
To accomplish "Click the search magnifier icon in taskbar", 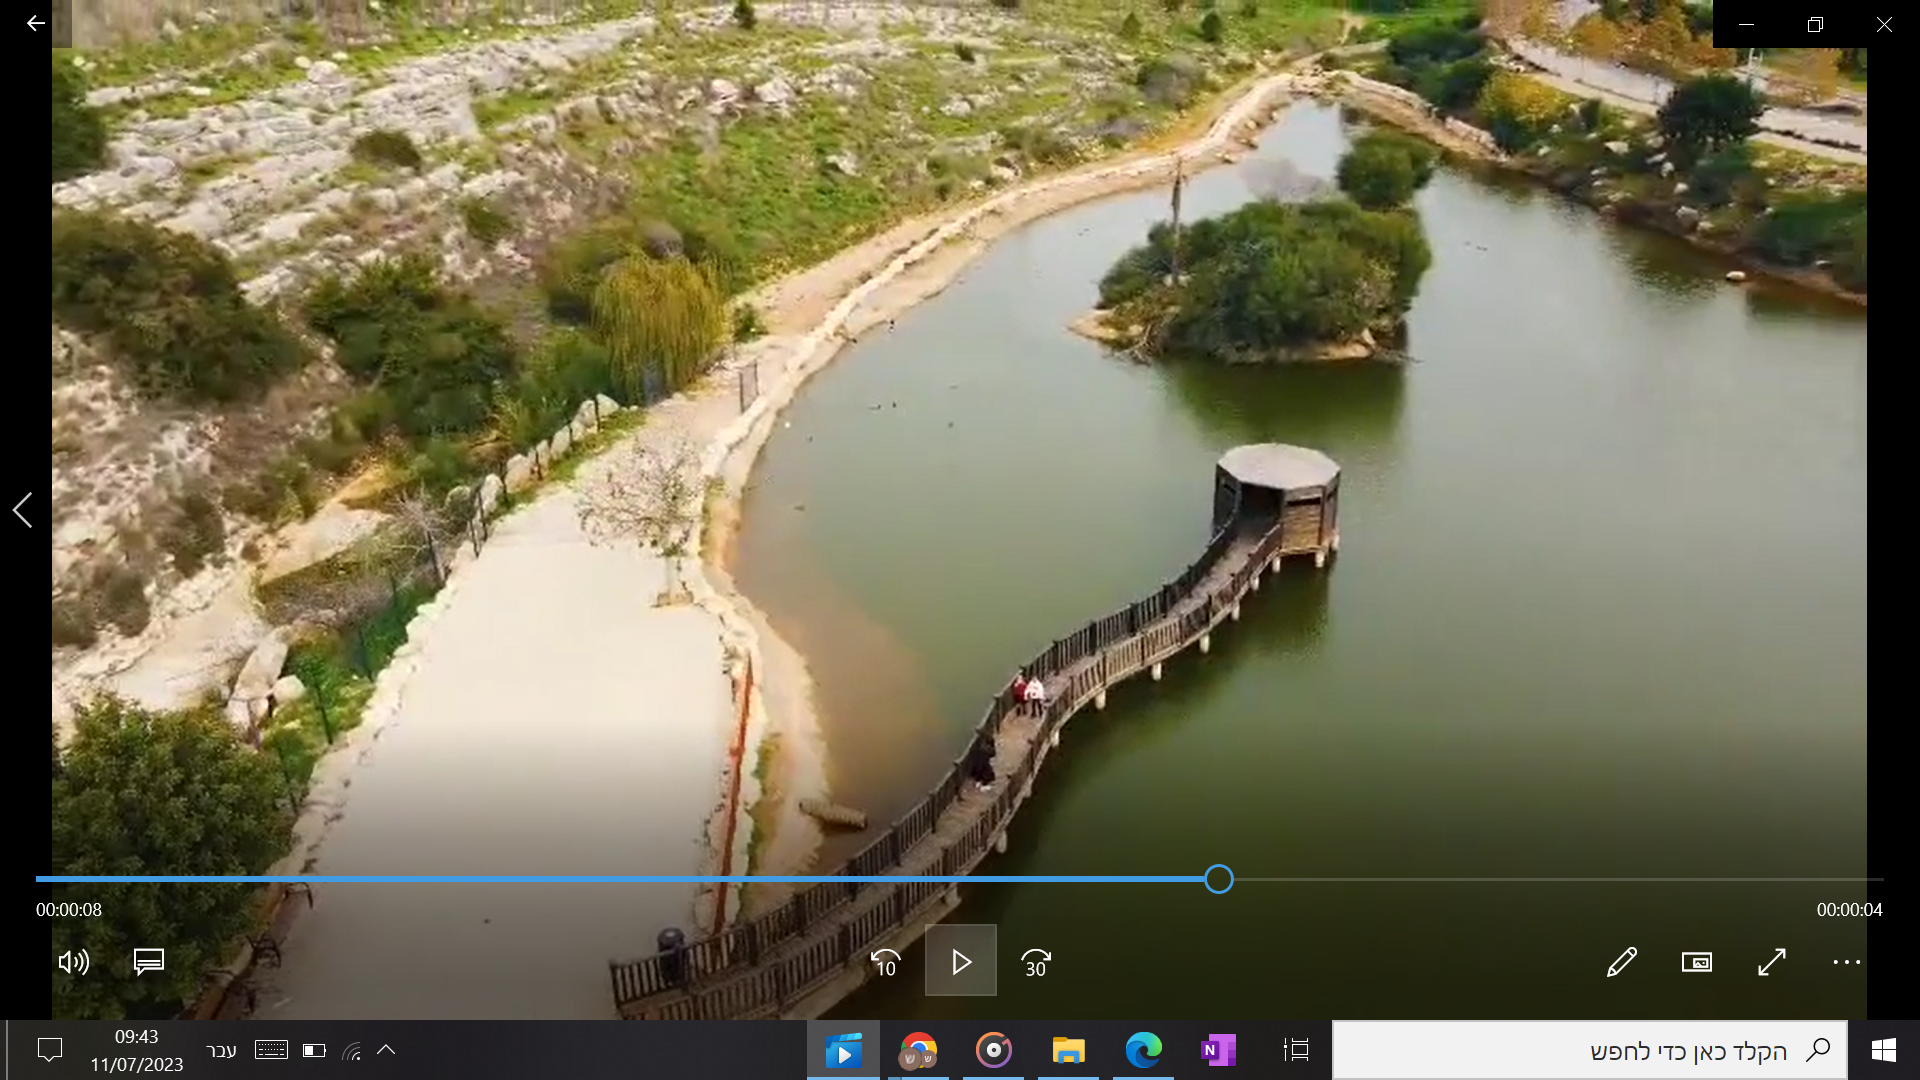I will [x=1818, y=1050].
